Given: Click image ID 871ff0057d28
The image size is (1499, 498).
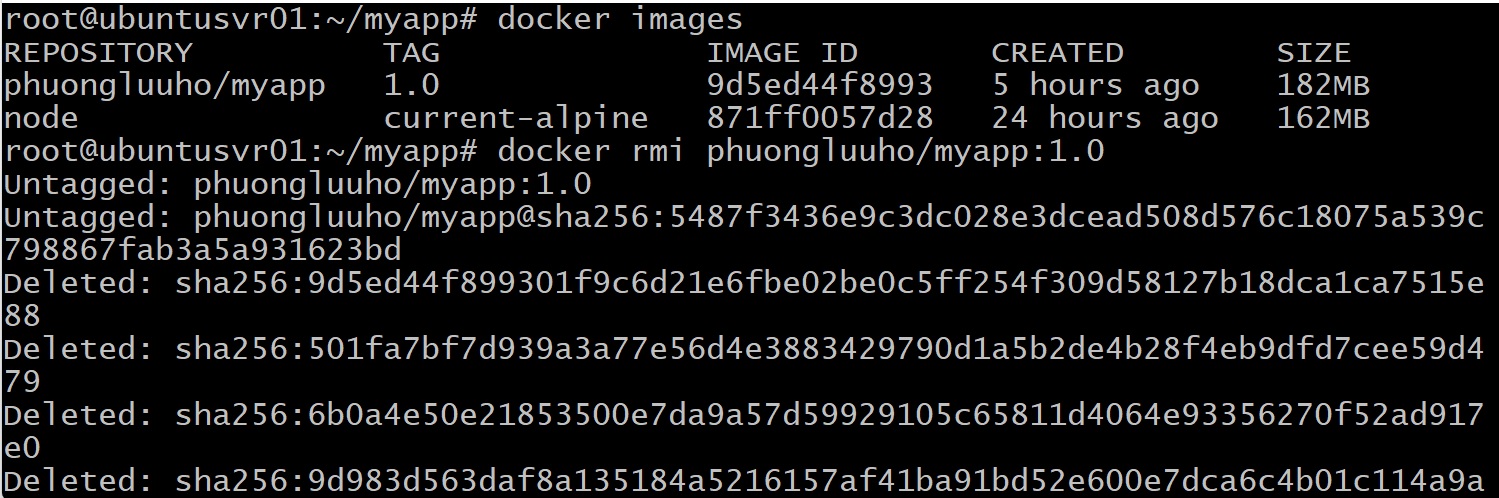Looking at the screenshot, I should point(819,119).
